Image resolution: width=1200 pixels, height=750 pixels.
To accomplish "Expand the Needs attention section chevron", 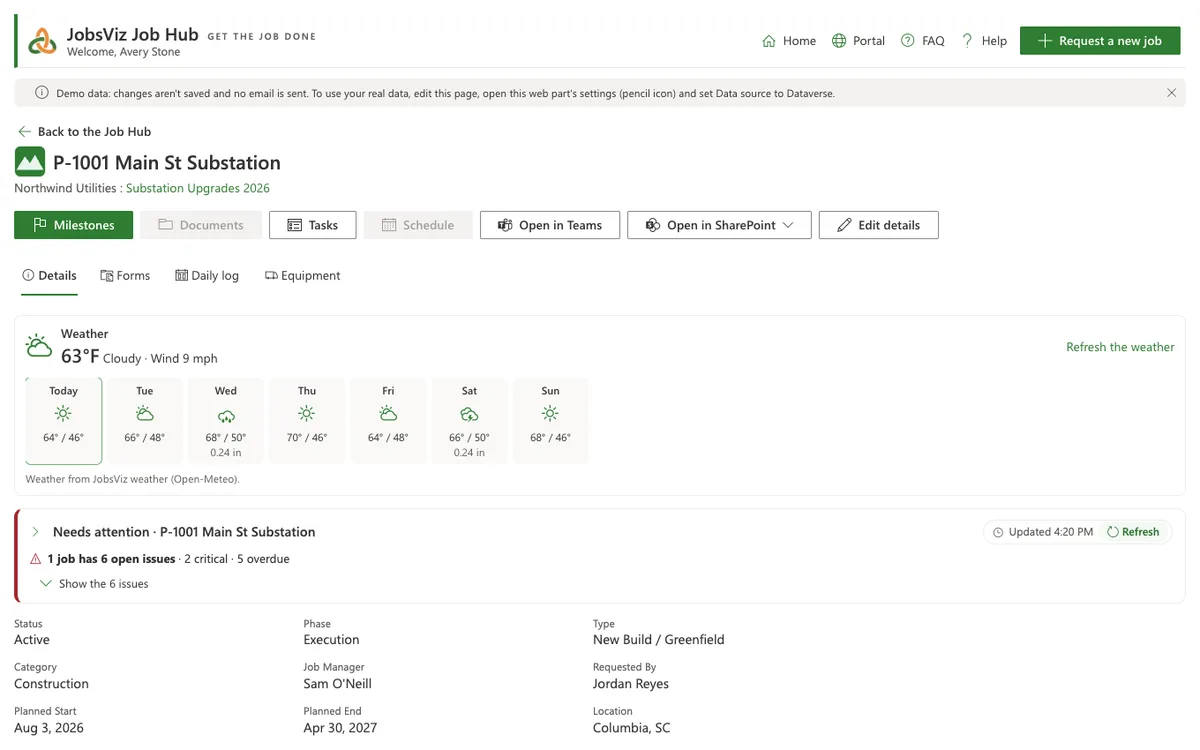I will coord(35,532).
